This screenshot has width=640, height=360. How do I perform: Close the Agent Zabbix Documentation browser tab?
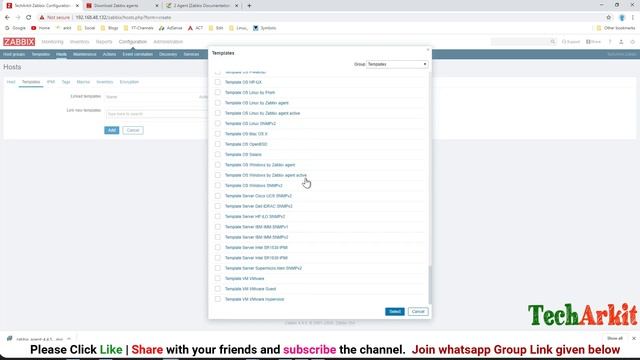237,6
